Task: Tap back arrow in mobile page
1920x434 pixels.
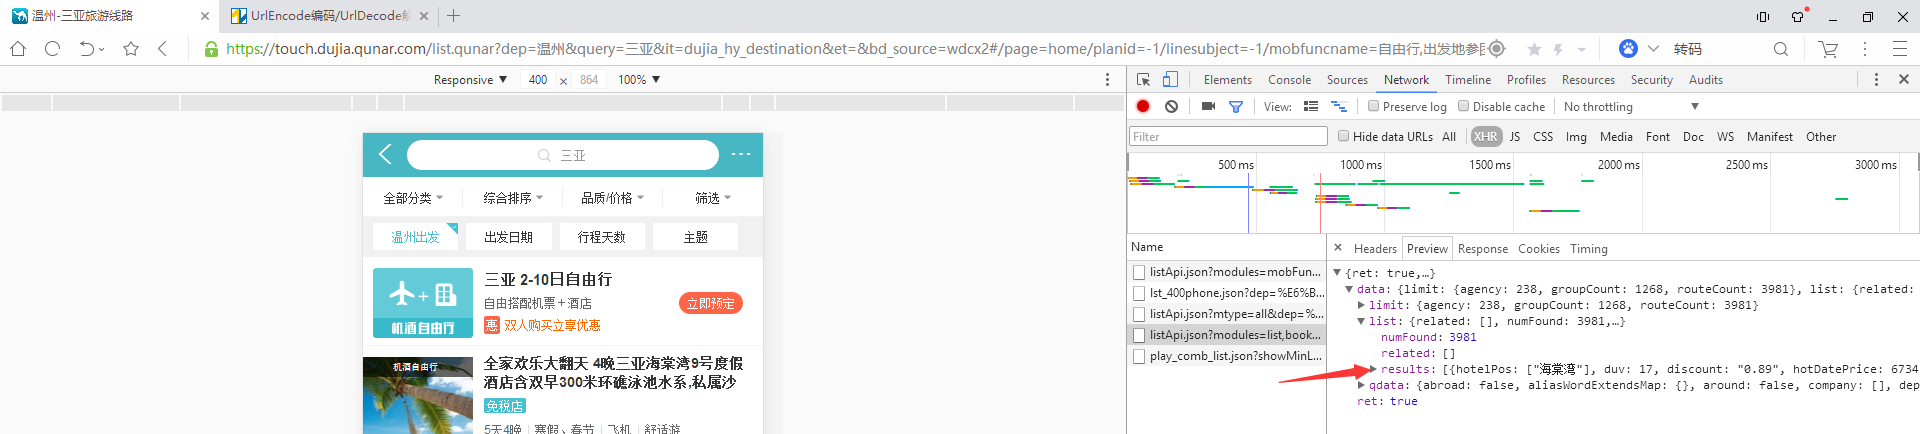Action: (x=386, y=153)
